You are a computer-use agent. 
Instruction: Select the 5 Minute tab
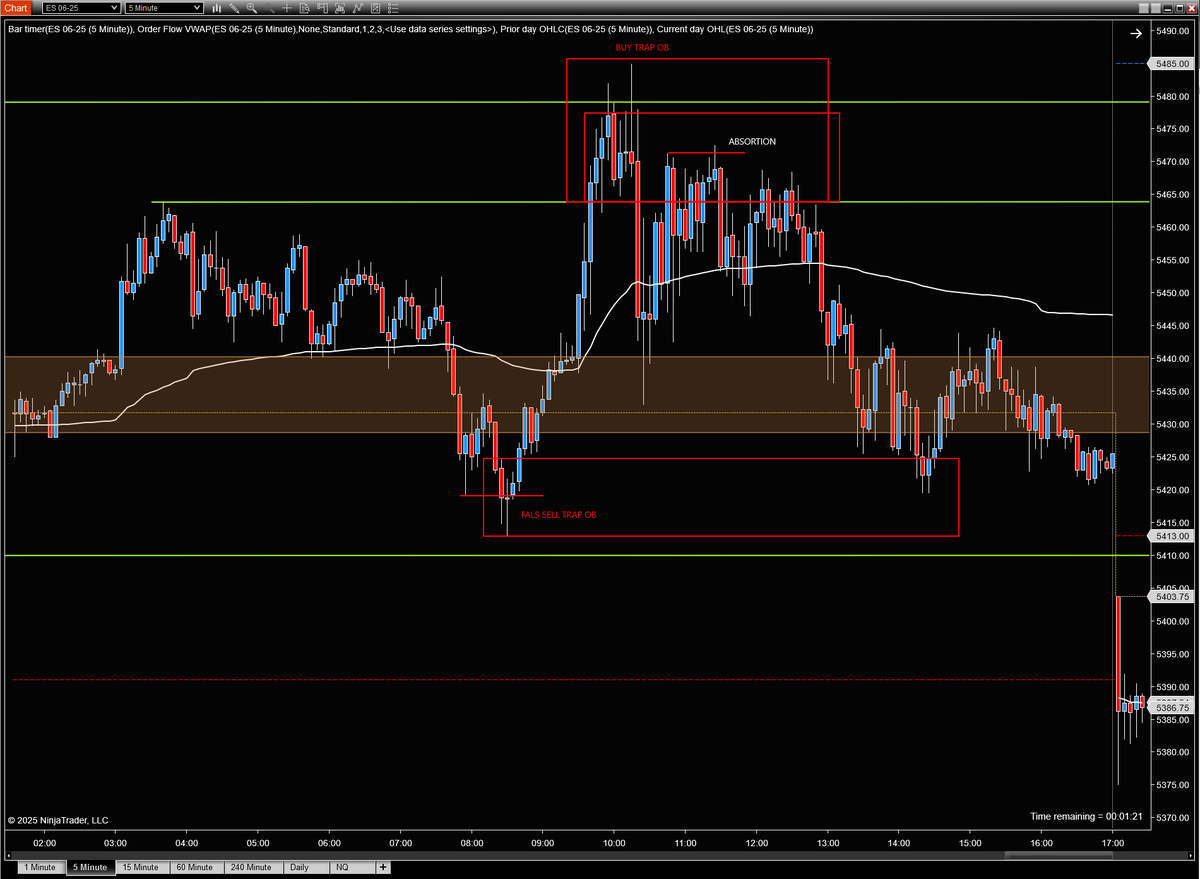90,867
